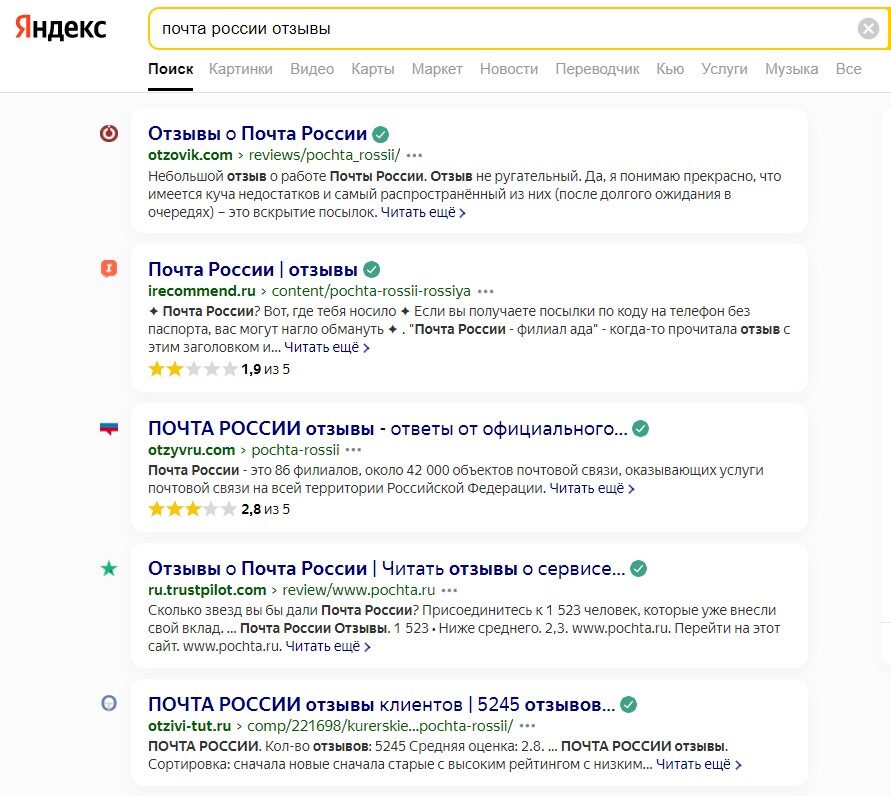Click the otzyvru.com flag favicon

point(109,429)
